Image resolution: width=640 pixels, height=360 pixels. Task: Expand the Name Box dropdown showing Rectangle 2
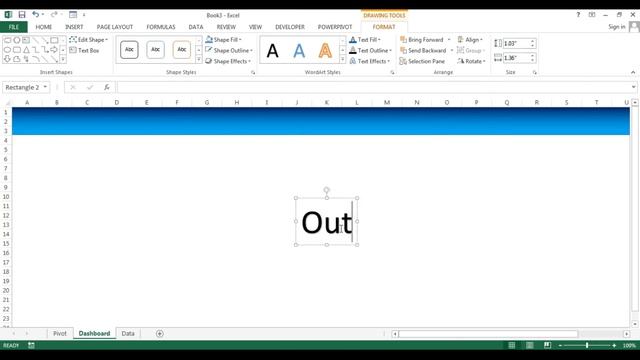[x=45, y=87]
